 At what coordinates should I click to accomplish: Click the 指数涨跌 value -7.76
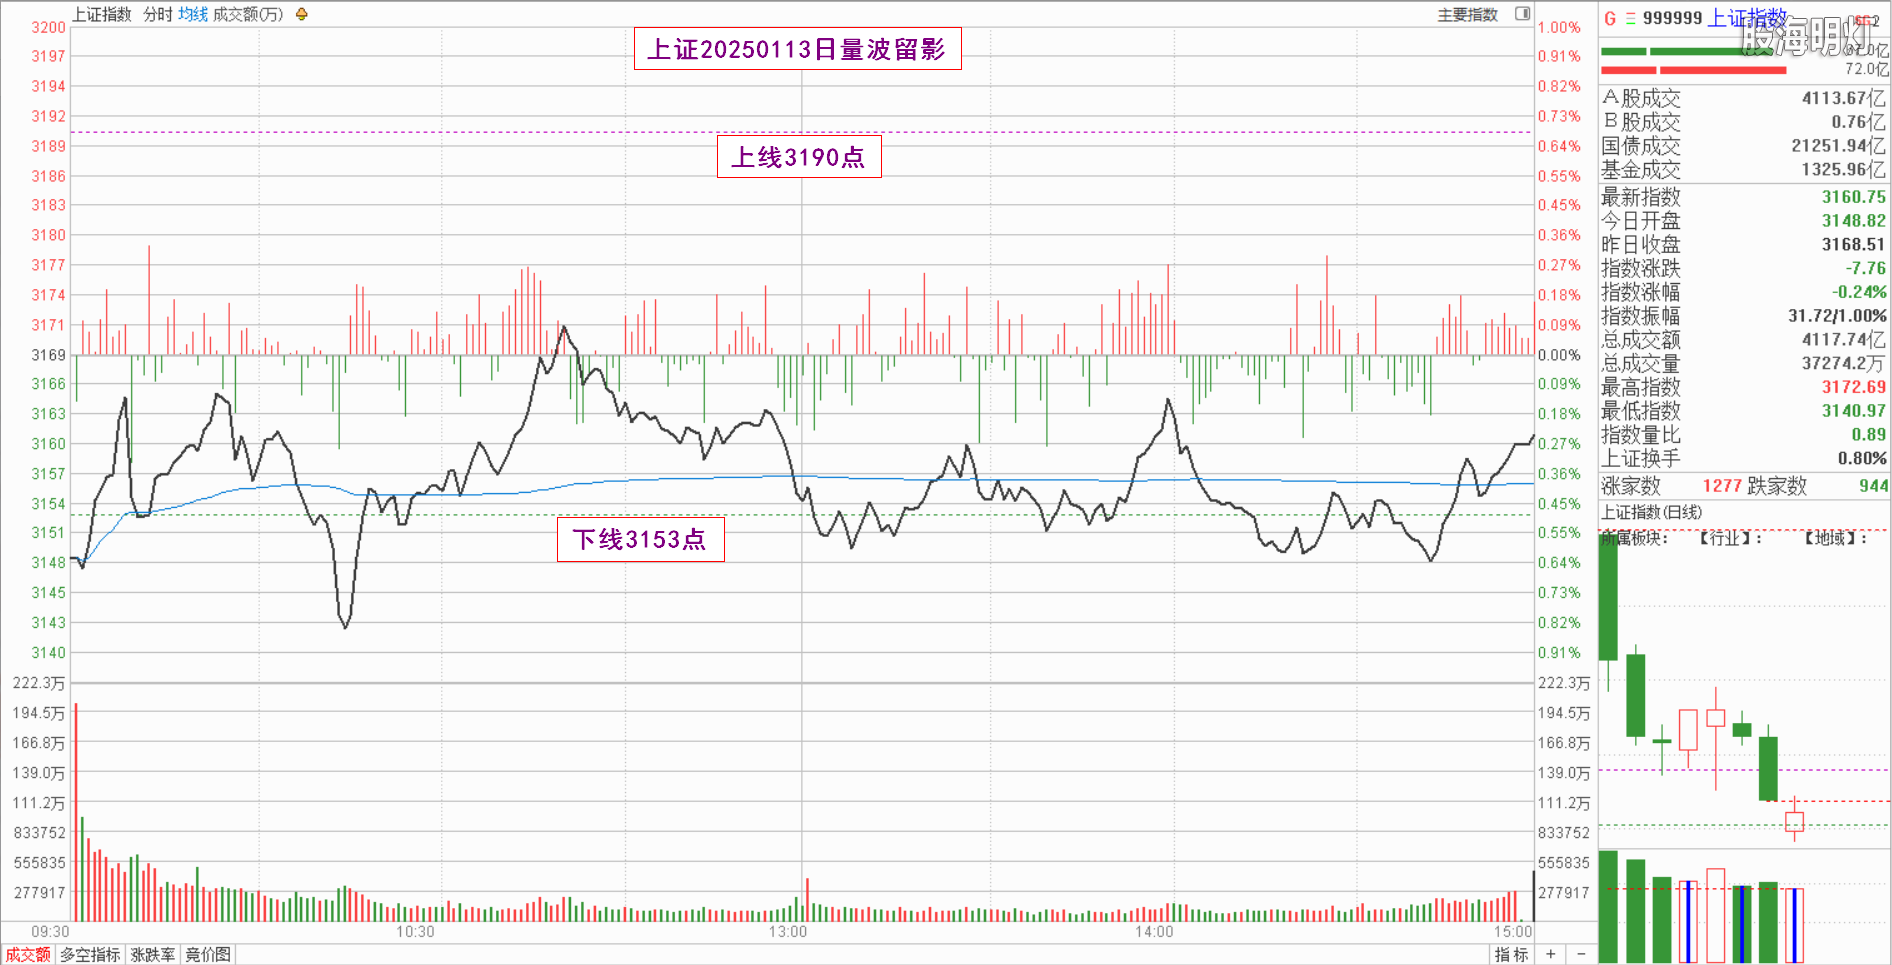click(x=1865, y=269)
